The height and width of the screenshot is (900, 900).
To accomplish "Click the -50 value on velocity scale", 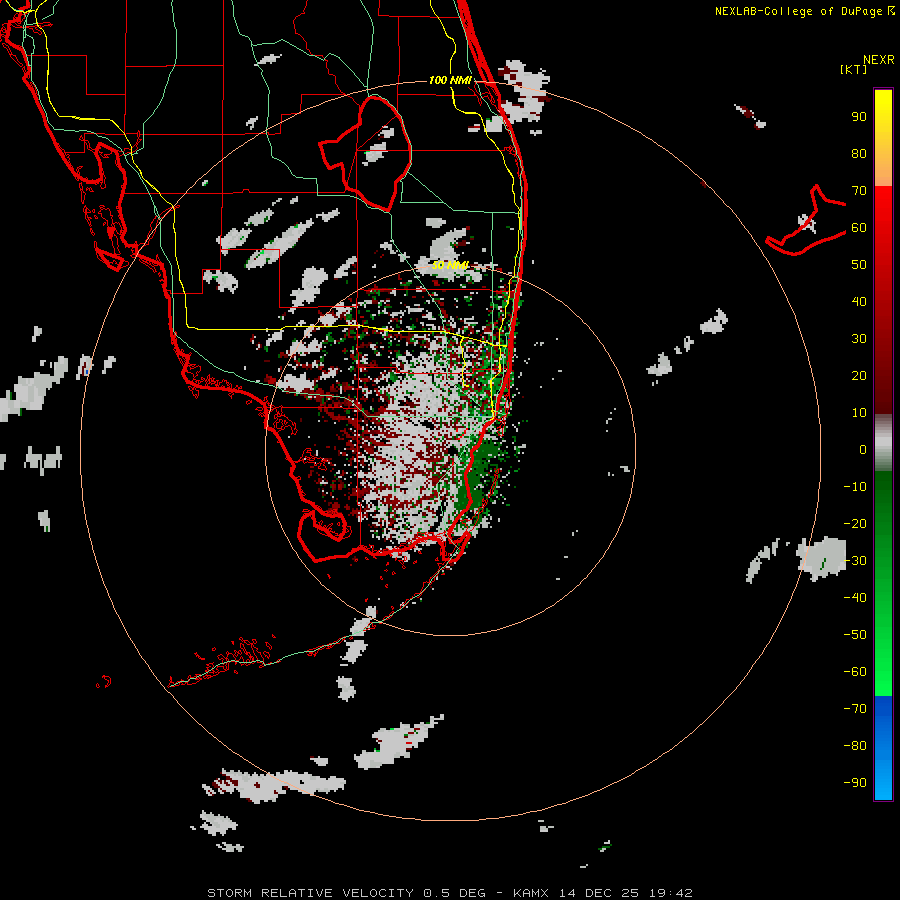I will pos(855,634).
